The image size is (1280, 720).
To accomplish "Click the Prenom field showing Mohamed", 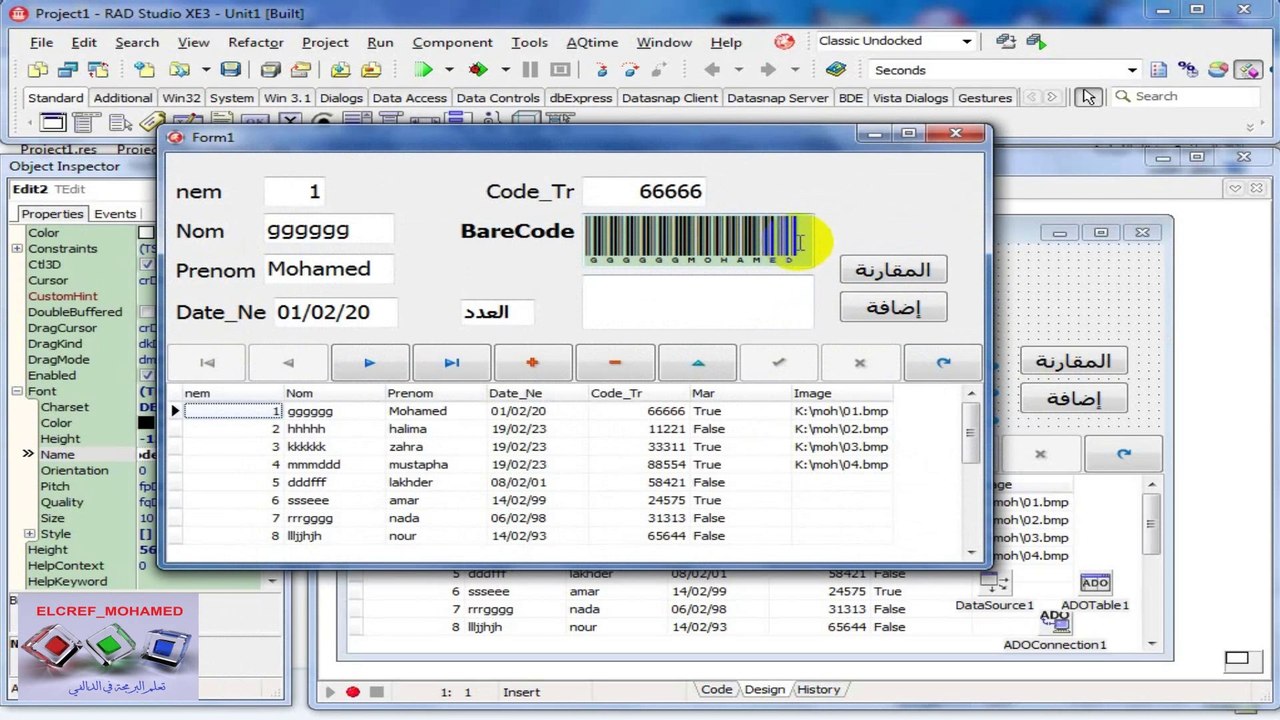I will pos(329,269).
